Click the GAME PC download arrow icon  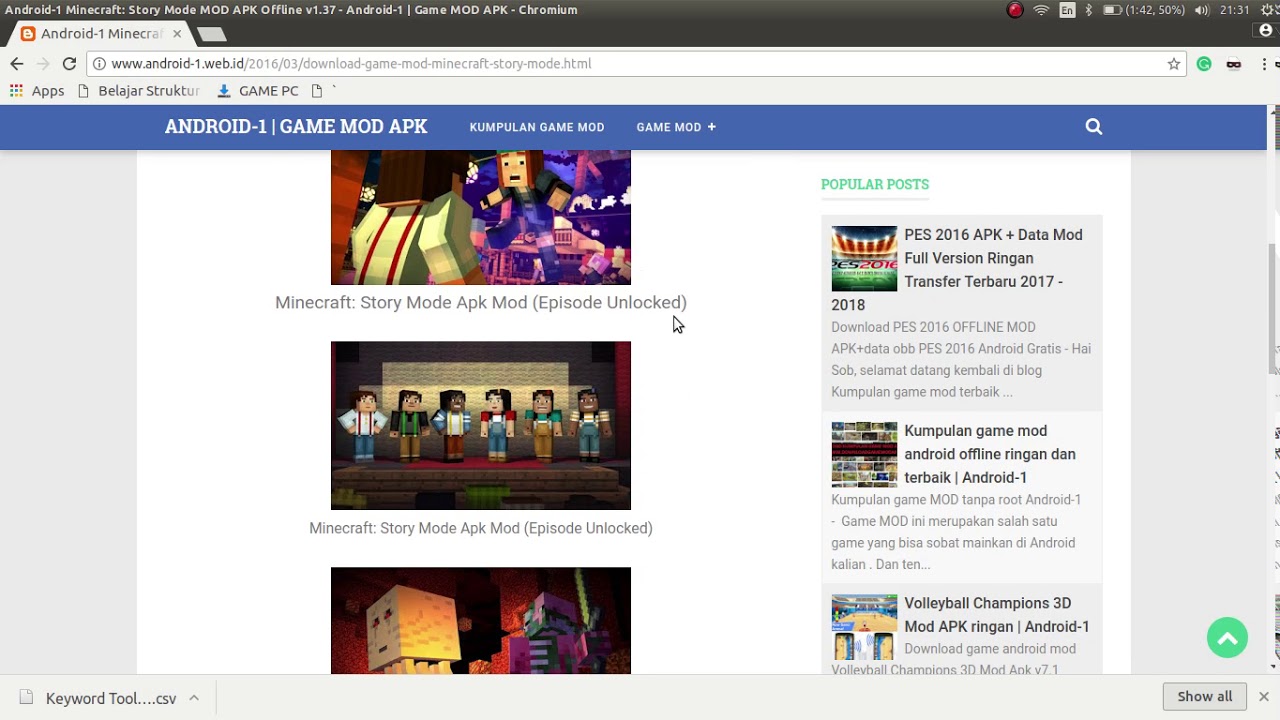pos(224,90)
